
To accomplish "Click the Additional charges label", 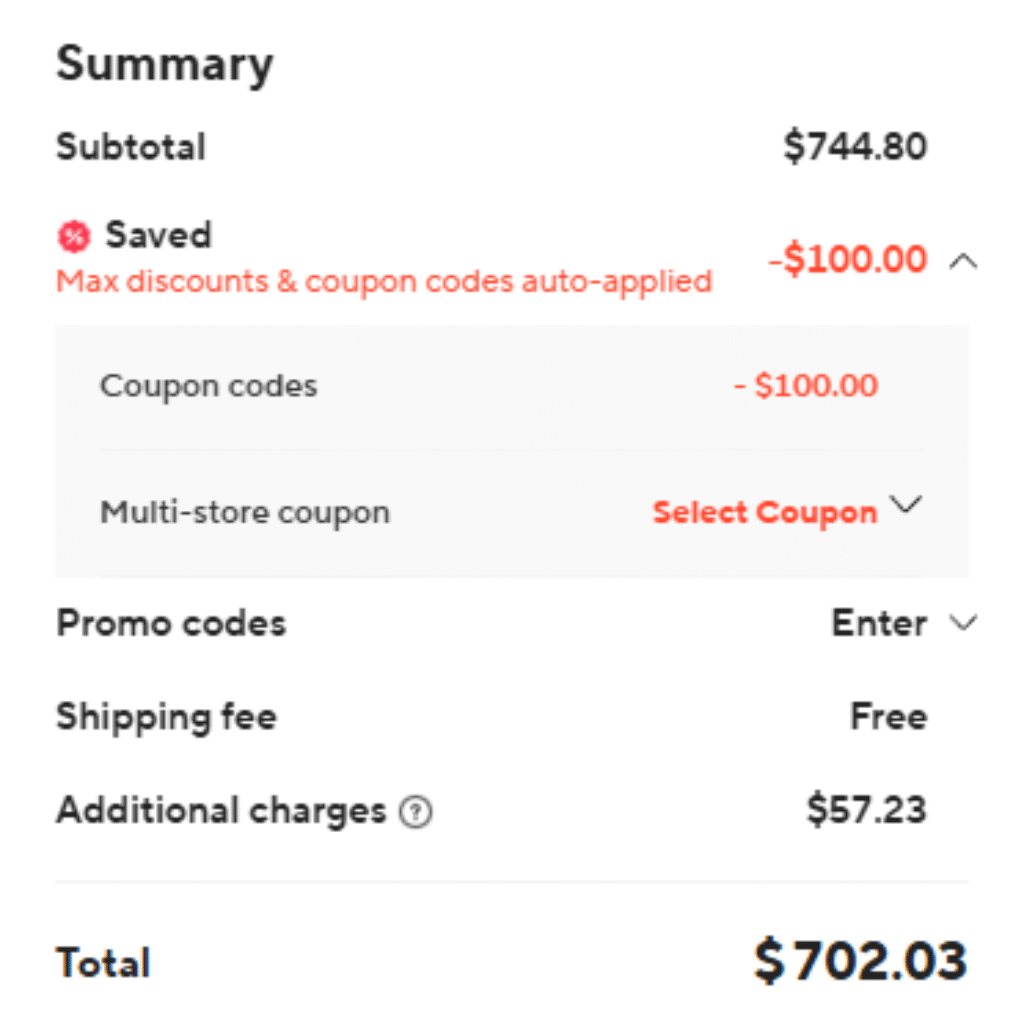I will pyautogui.click(x=221, y=811).
